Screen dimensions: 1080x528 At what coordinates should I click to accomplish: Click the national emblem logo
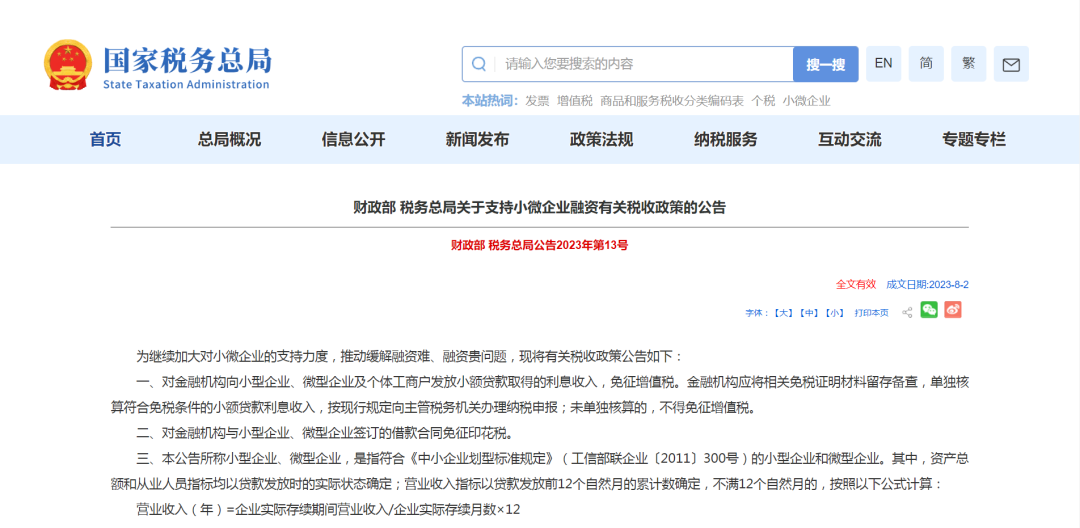pyautogui.click(x=68, y=65)
